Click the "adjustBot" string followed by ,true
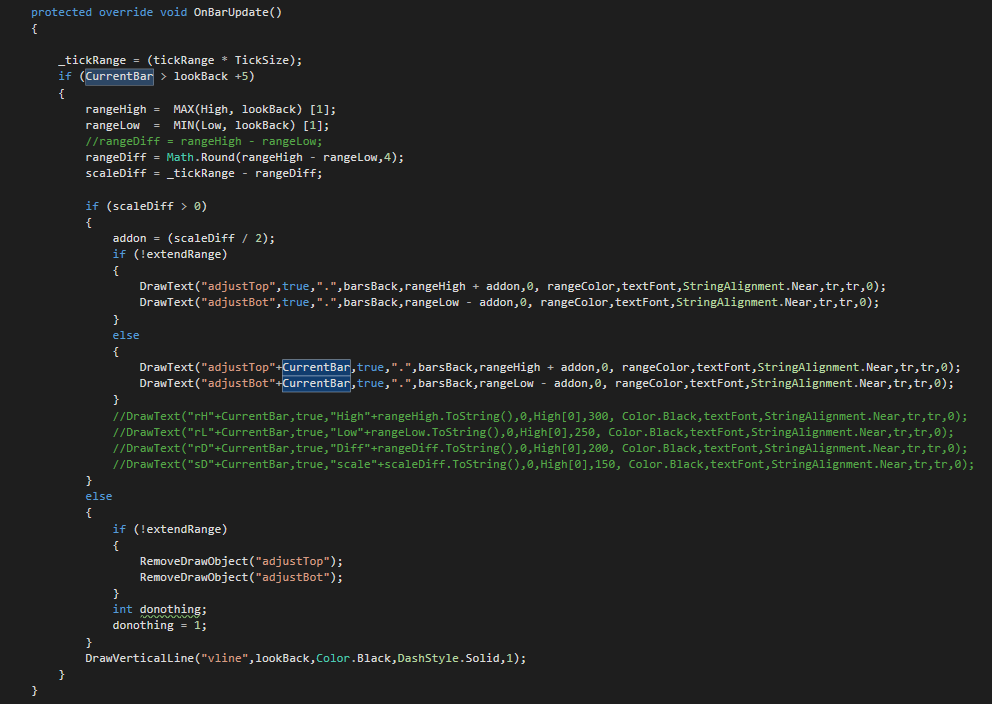Screen dimensions: 992x704 tap(238, 302)
